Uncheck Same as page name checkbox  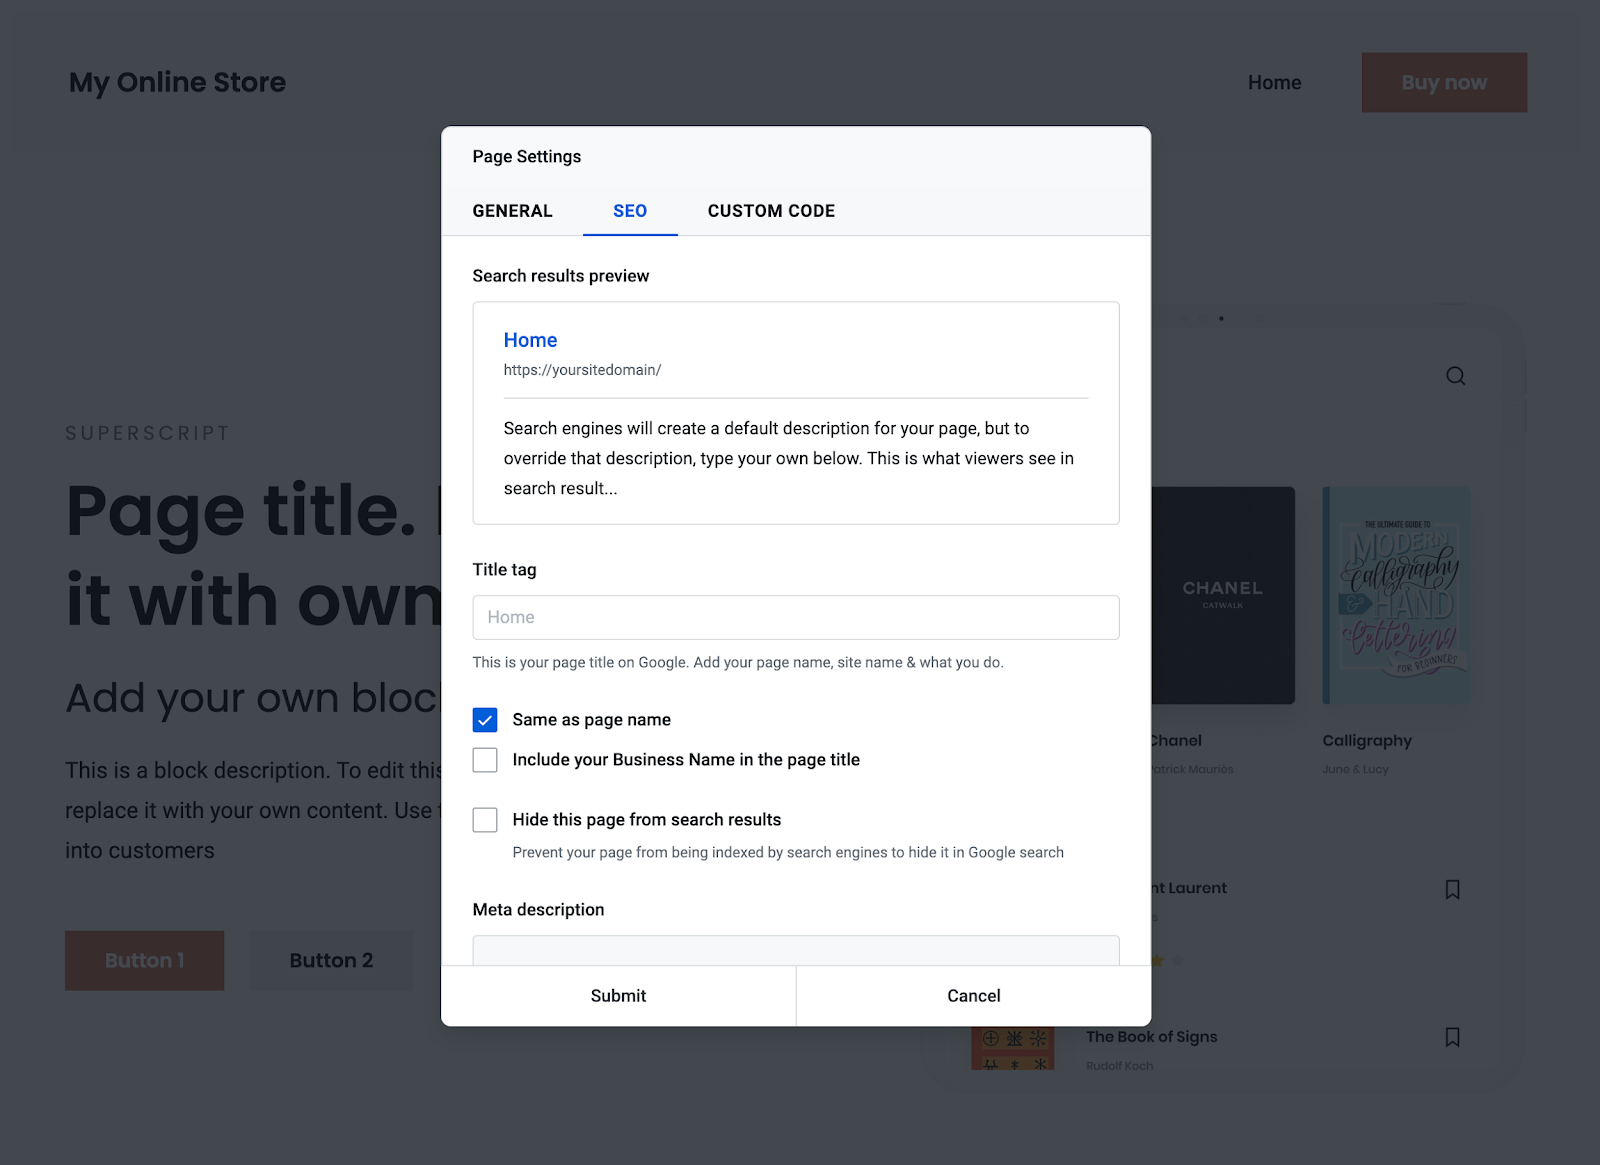click(x=485, y=720)
